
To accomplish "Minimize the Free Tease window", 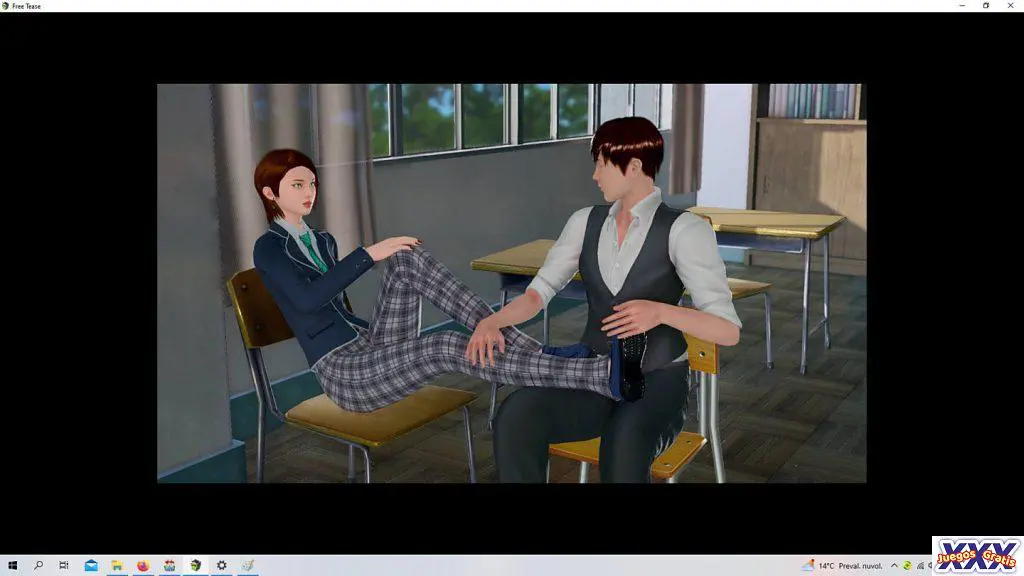I will (x=962, y=6).
